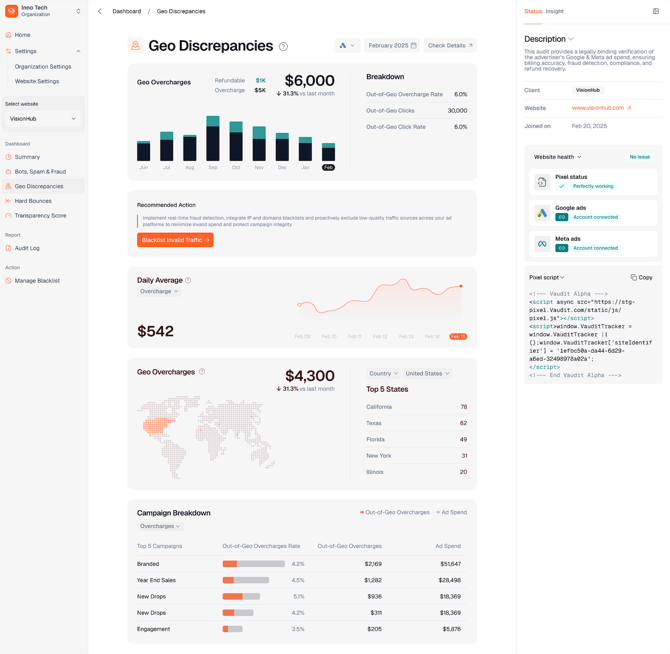Select the Feb month marker on chart

(328, 167)
